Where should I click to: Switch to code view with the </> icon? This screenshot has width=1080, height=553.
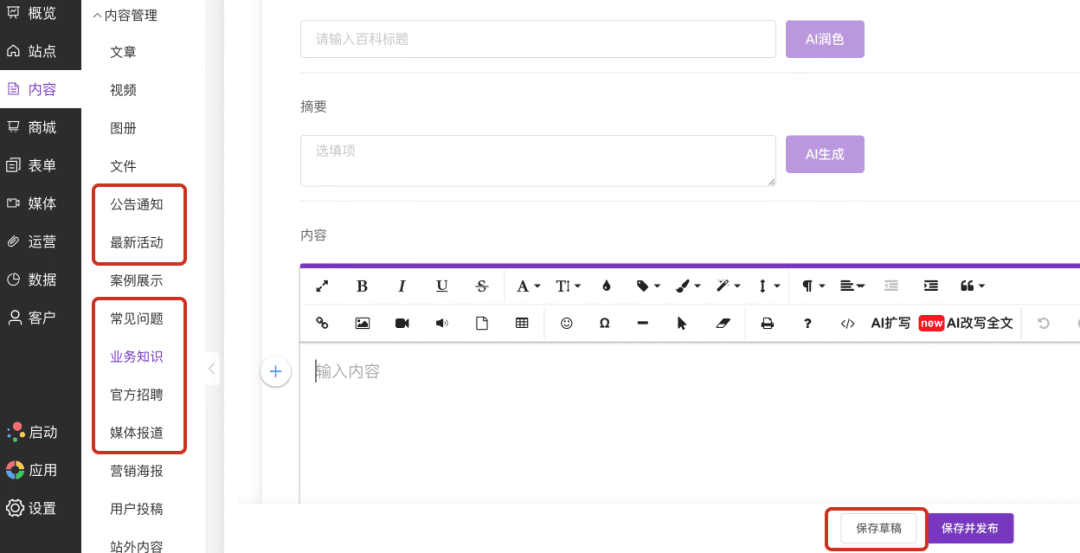coord(847,323)
